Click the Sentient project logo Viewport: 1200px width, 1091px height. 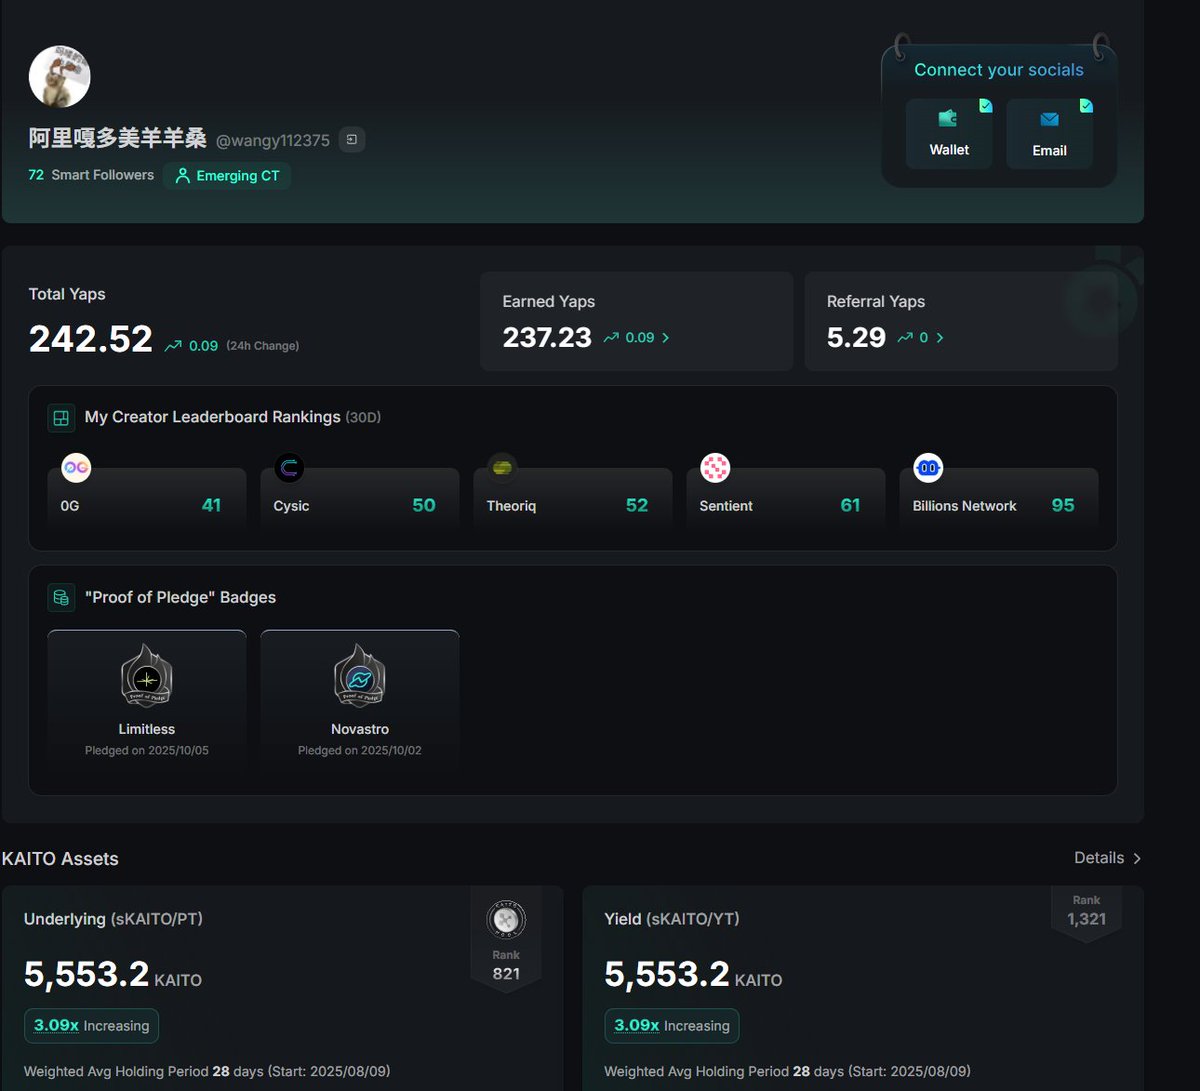[x=715, y=467]
